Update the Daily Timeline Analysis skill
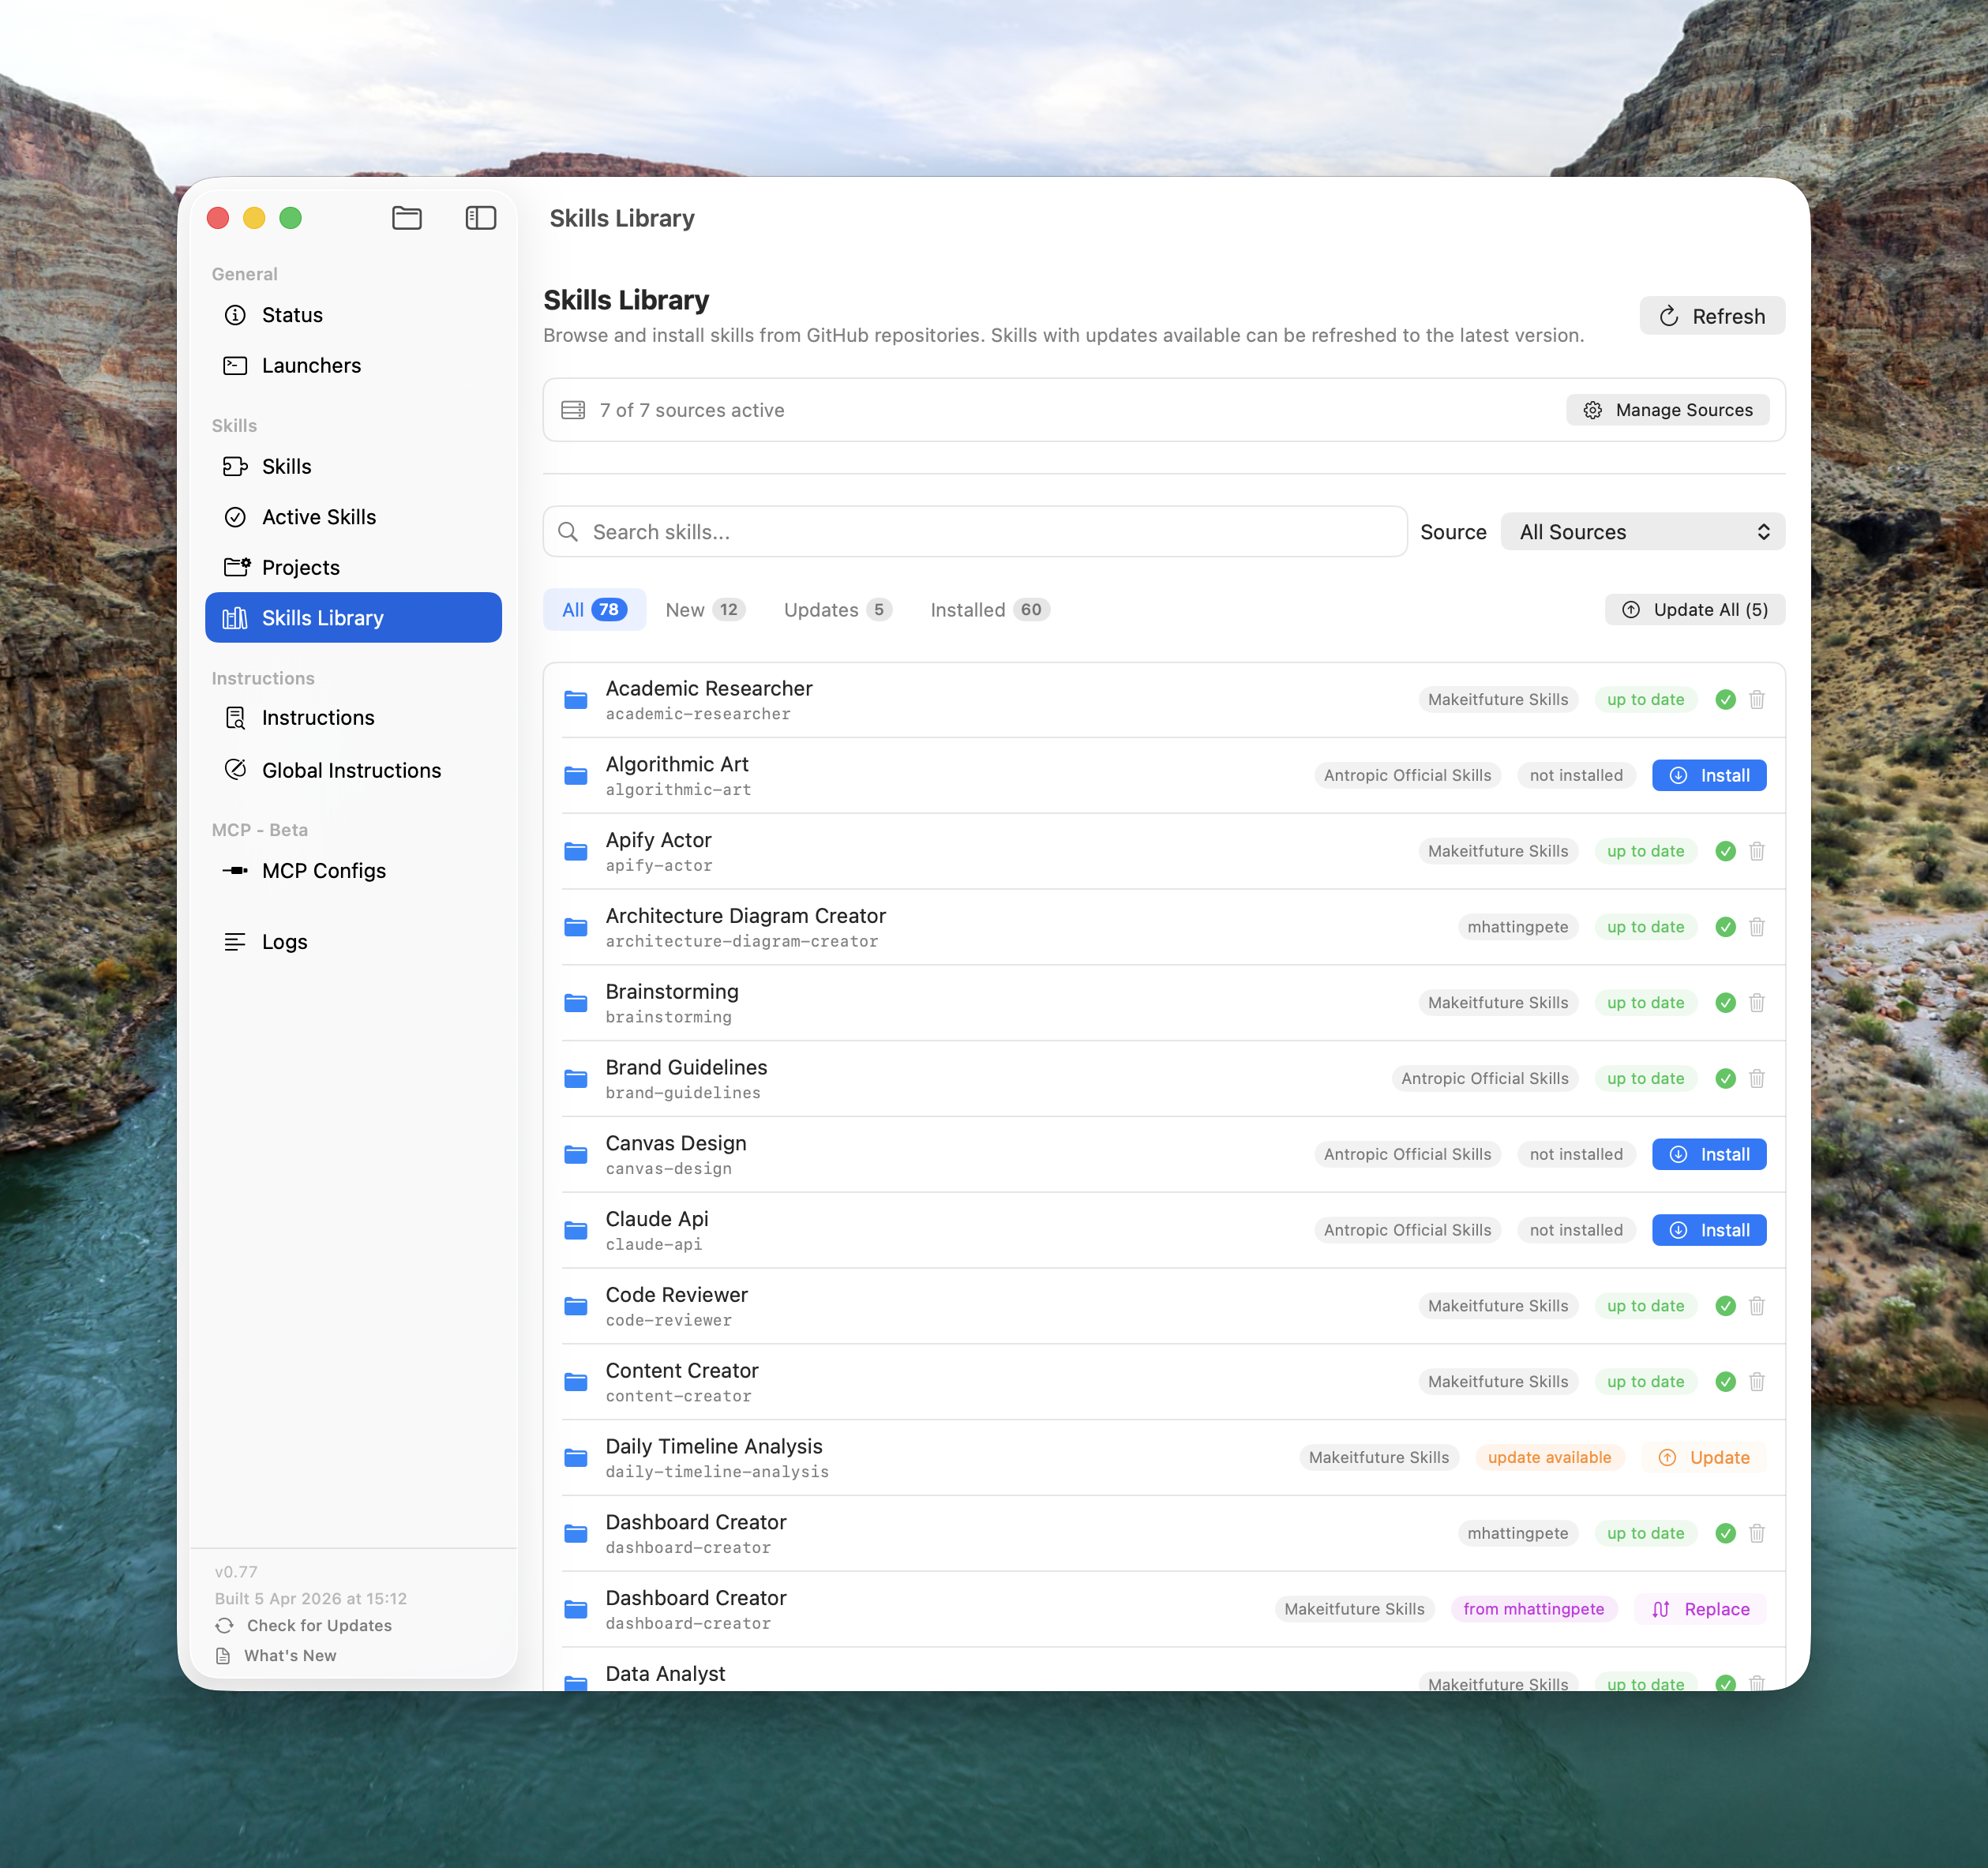Screen dimensions: 1988x1868 1705,1457
